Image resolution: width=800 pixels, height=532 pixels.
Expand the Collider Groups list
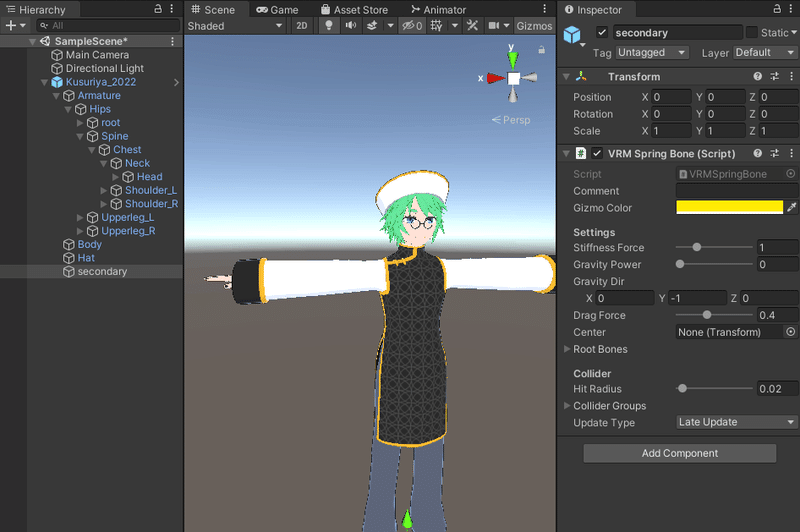[x=566, y=406]
